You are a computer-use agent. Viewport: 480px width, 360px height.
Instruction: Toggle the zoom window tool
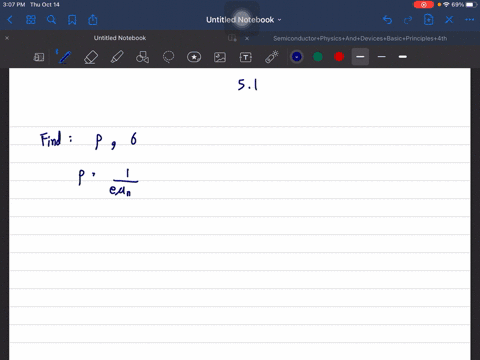pos(39,57)
